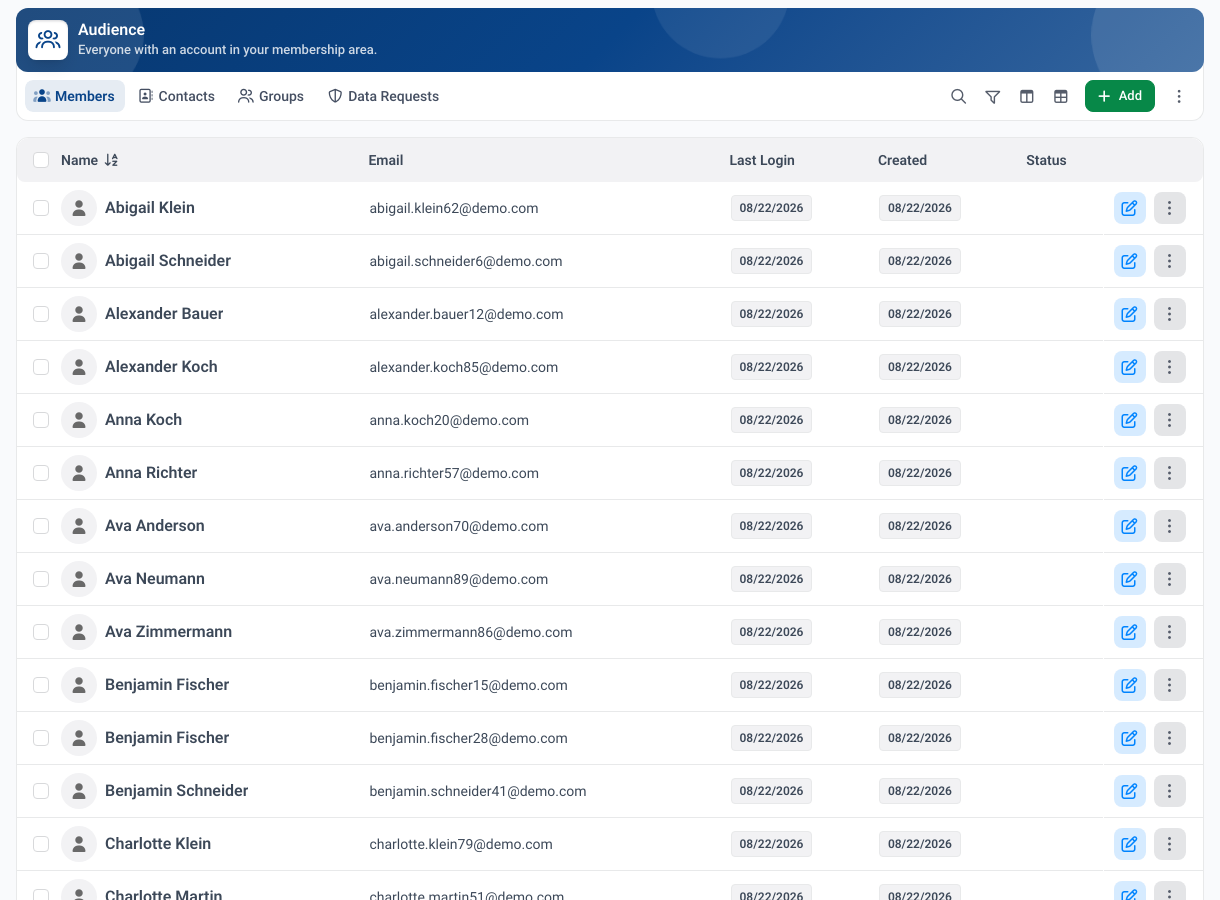Click the green Add button
Screen dimensions: 1220x900
tap(1120, 96)
